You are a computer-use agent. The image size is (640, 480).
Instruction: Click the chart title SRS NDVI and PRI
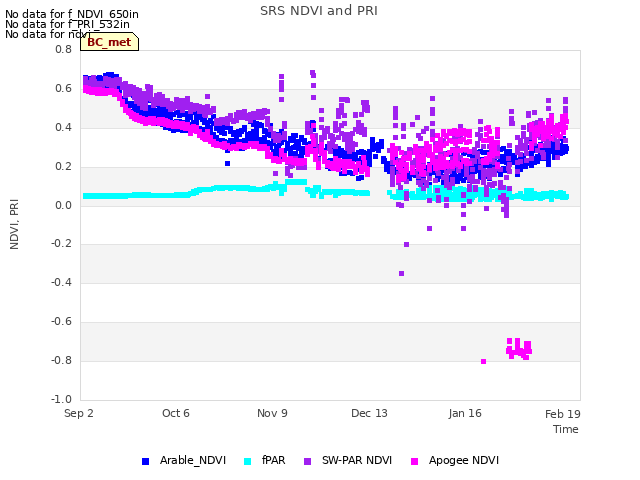coord(319,11)
